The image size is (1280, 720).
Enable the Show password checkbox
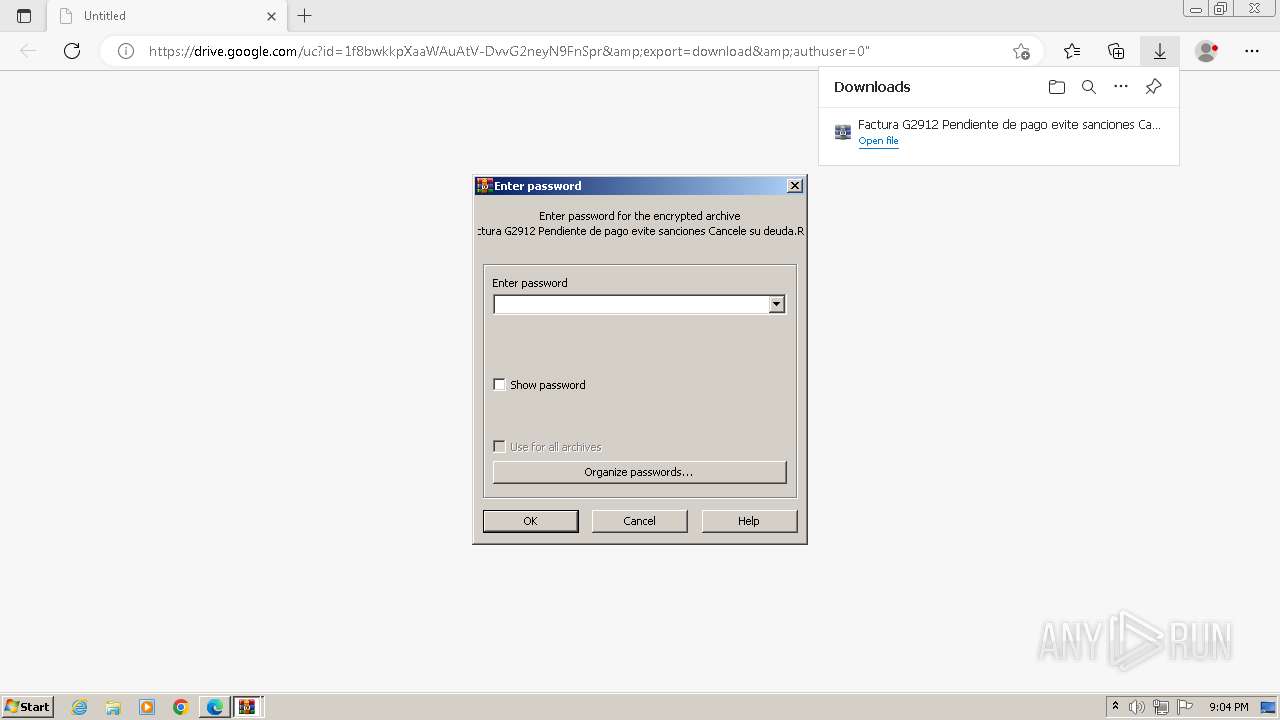500,385
